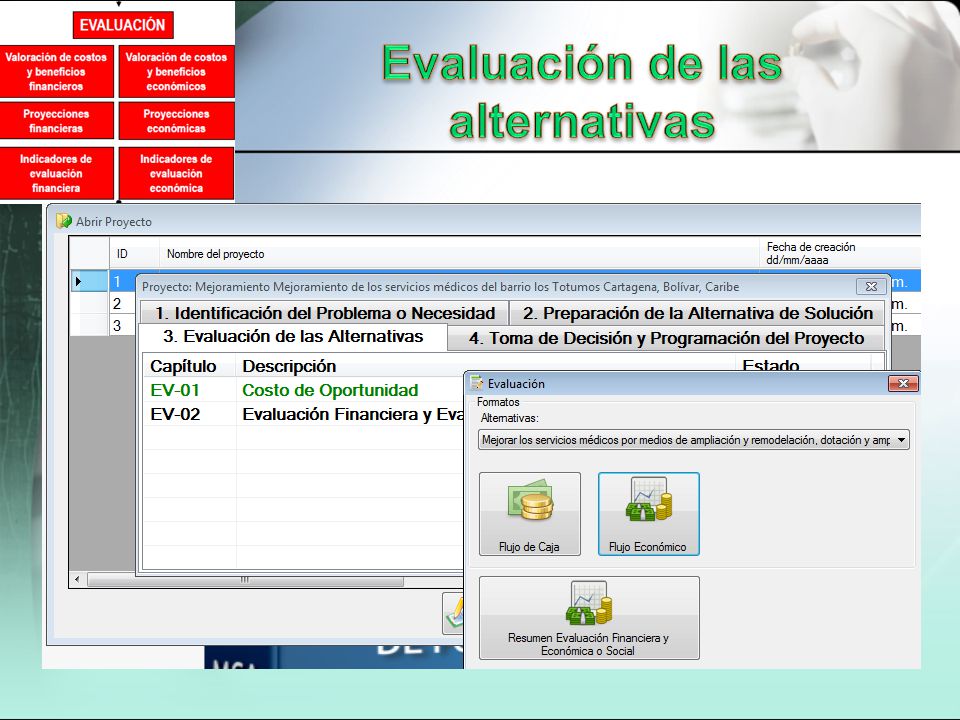Click Indicadores de evaluación económica box
The width and height of the screenshot is (960, 720).
pos(176,173)
